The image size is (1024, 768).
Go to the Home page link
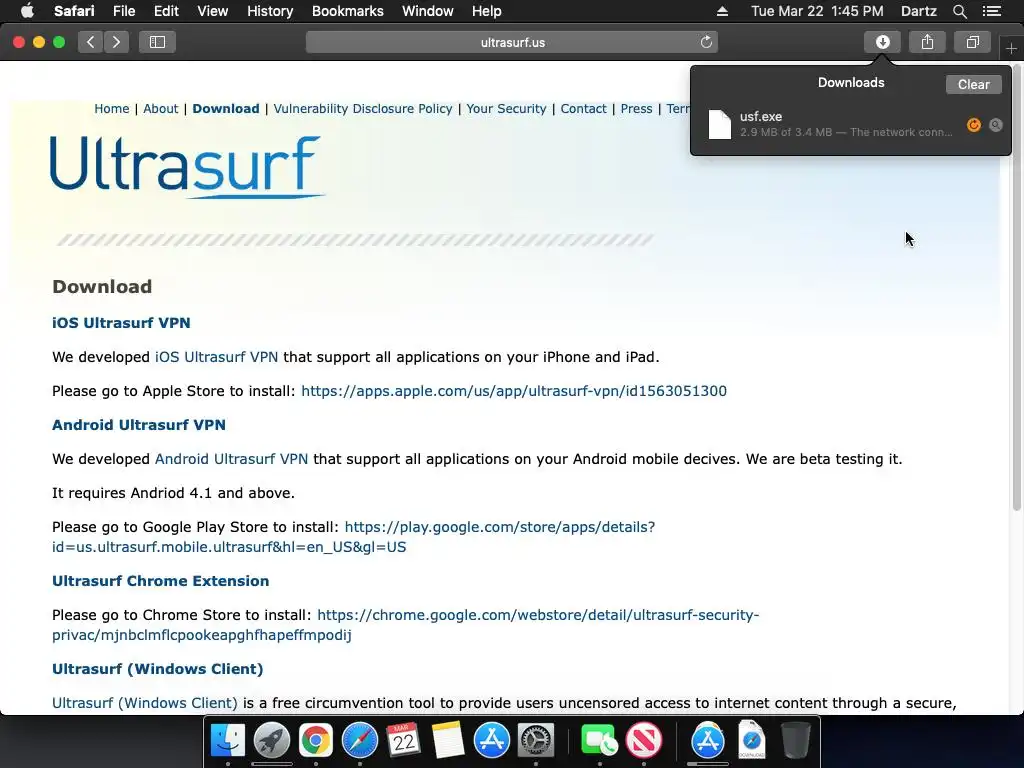[112, 108]
